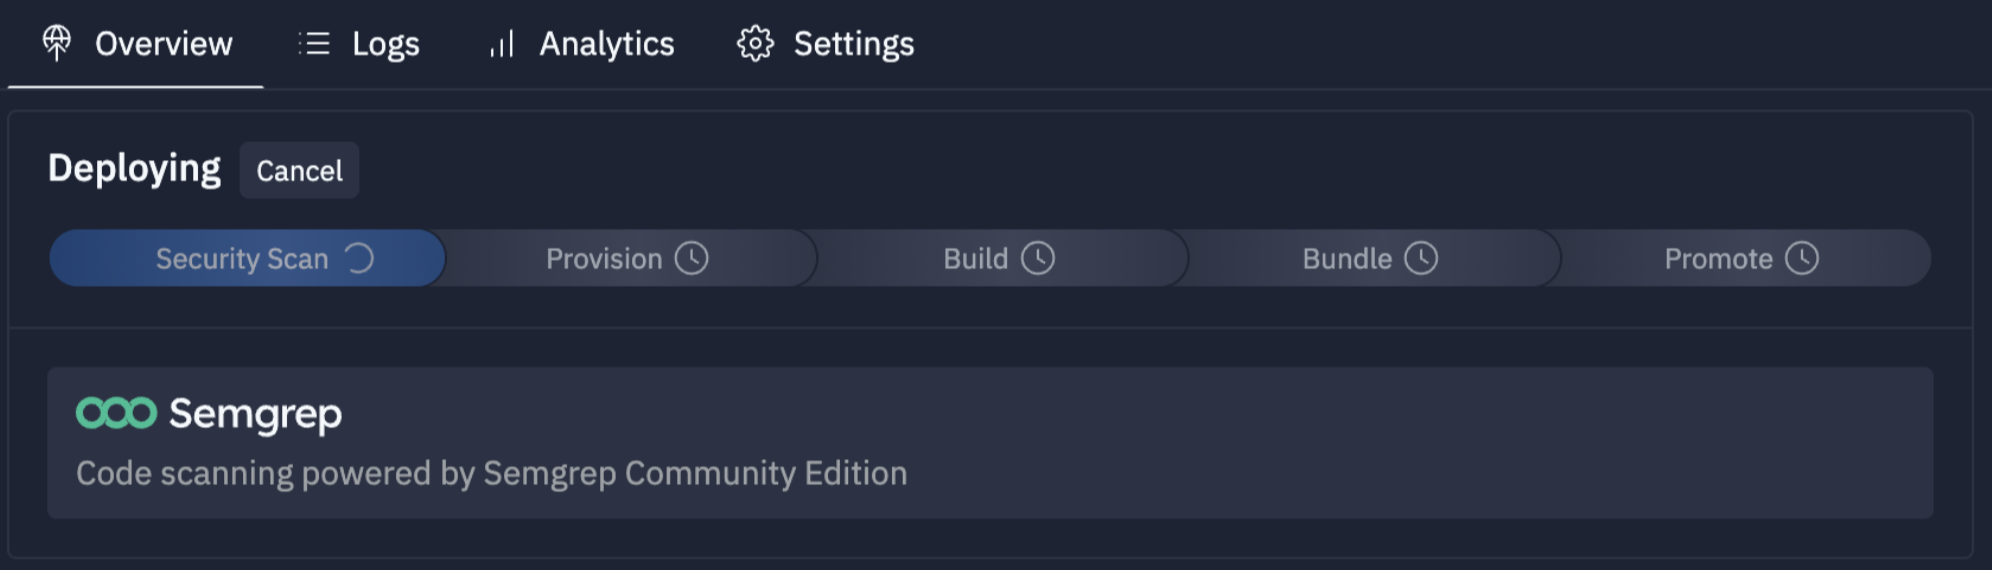Click the clock icon in Promote step
Screen dimensions: 1992x570
click(x=1802, y=258)
